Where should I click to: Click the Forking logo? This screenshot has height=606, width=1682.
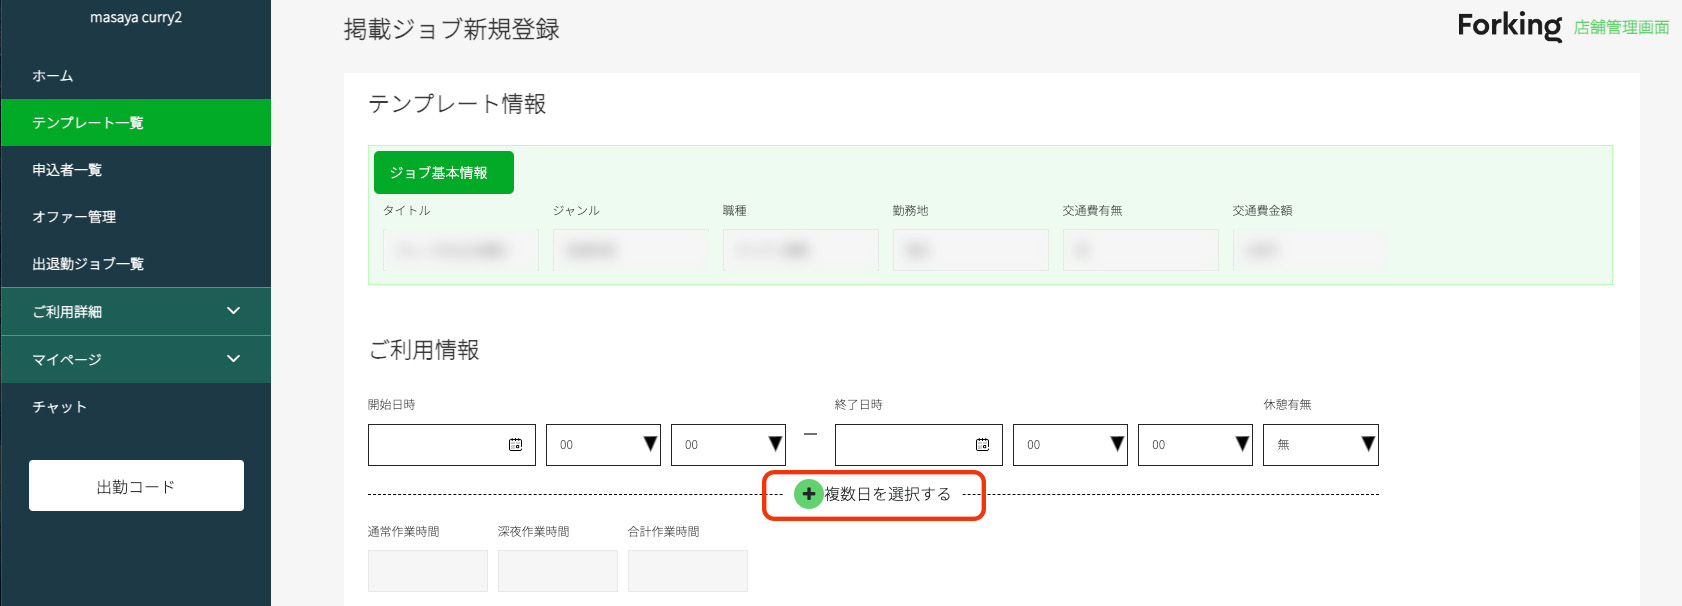pyautogui.click(x=1509, y=26)
